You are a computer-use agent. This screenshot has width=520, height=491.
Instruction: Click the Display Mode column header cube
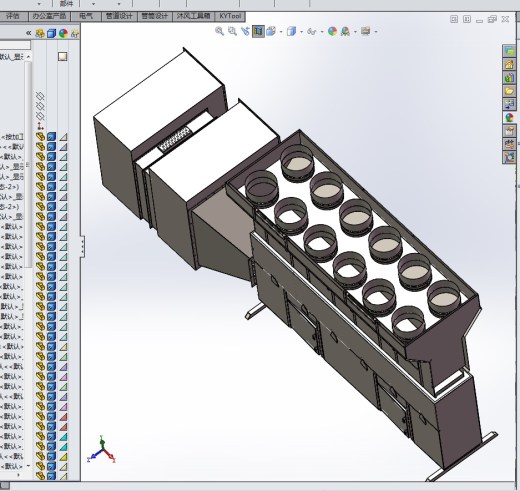(51, 33)
